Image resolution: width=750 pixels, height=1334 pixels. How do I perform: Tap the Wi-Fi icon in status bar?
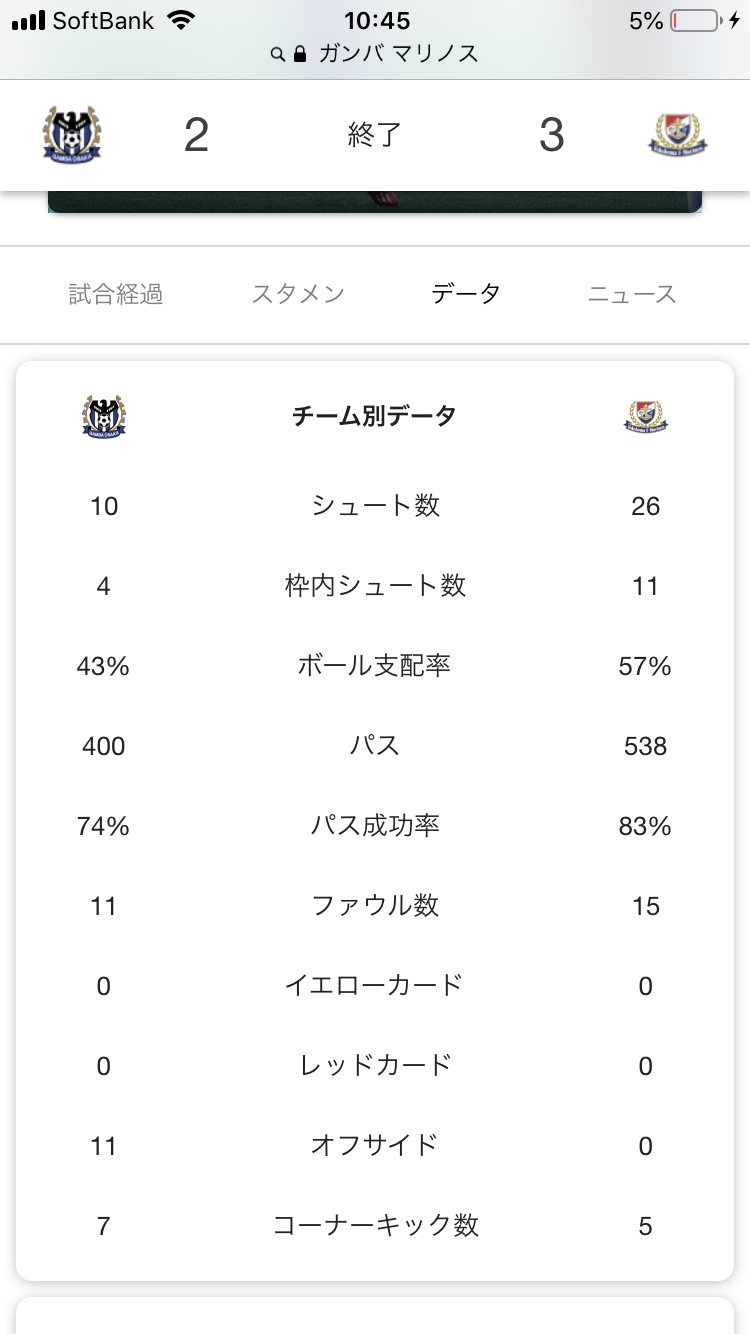point(181,21)
